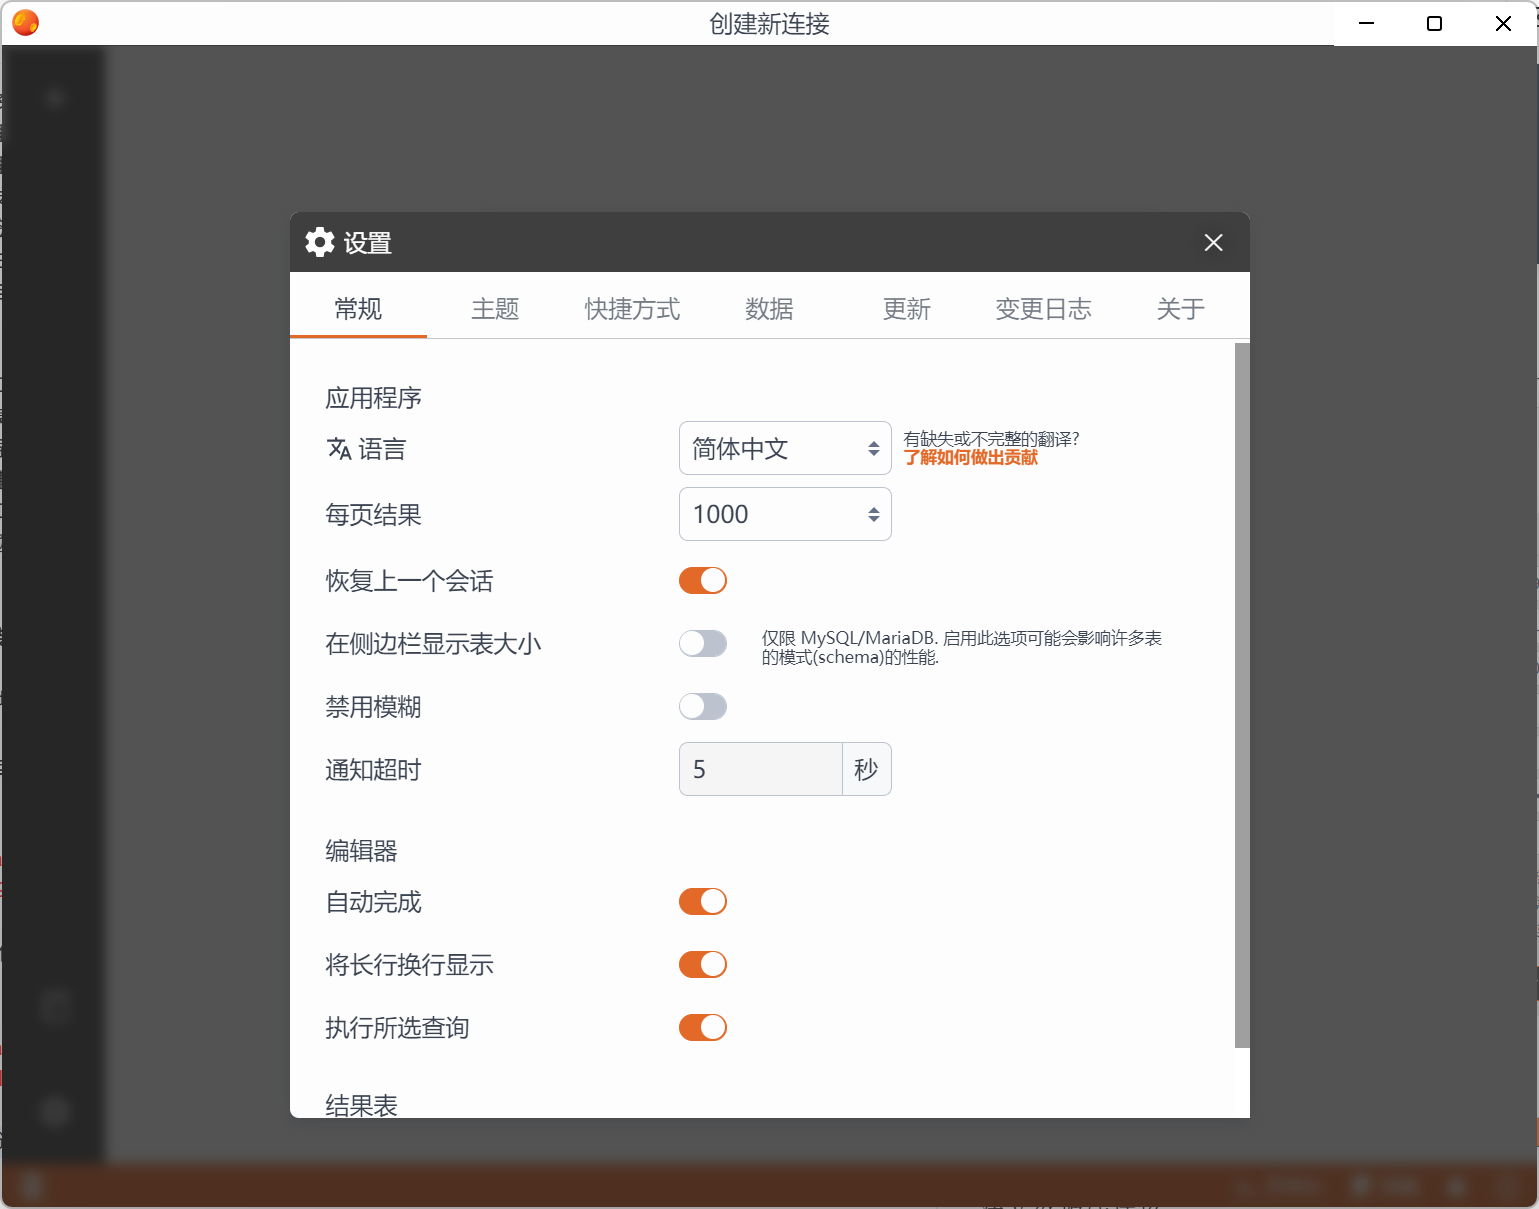Click the Beekeeper Studio app logo icon
The width and height of the screenshot is (1539, 1209).
click(25, 21)
